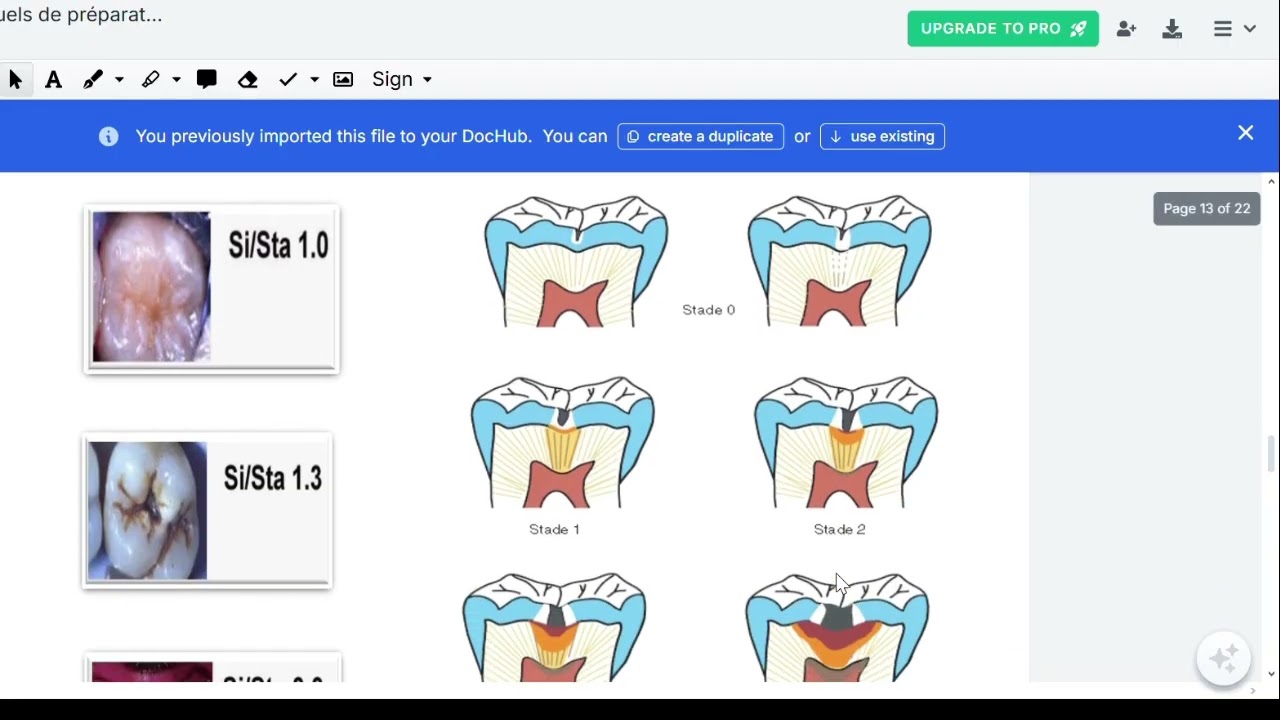The image size is (1280, 720).
Task: Select the Comment bubble tool
Action: tap(207, 80)
